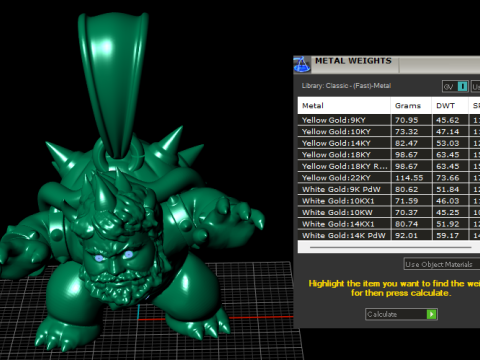Click the Metal column header
Viewport: 480px width, 360px height.
click(x=344, y=106)
